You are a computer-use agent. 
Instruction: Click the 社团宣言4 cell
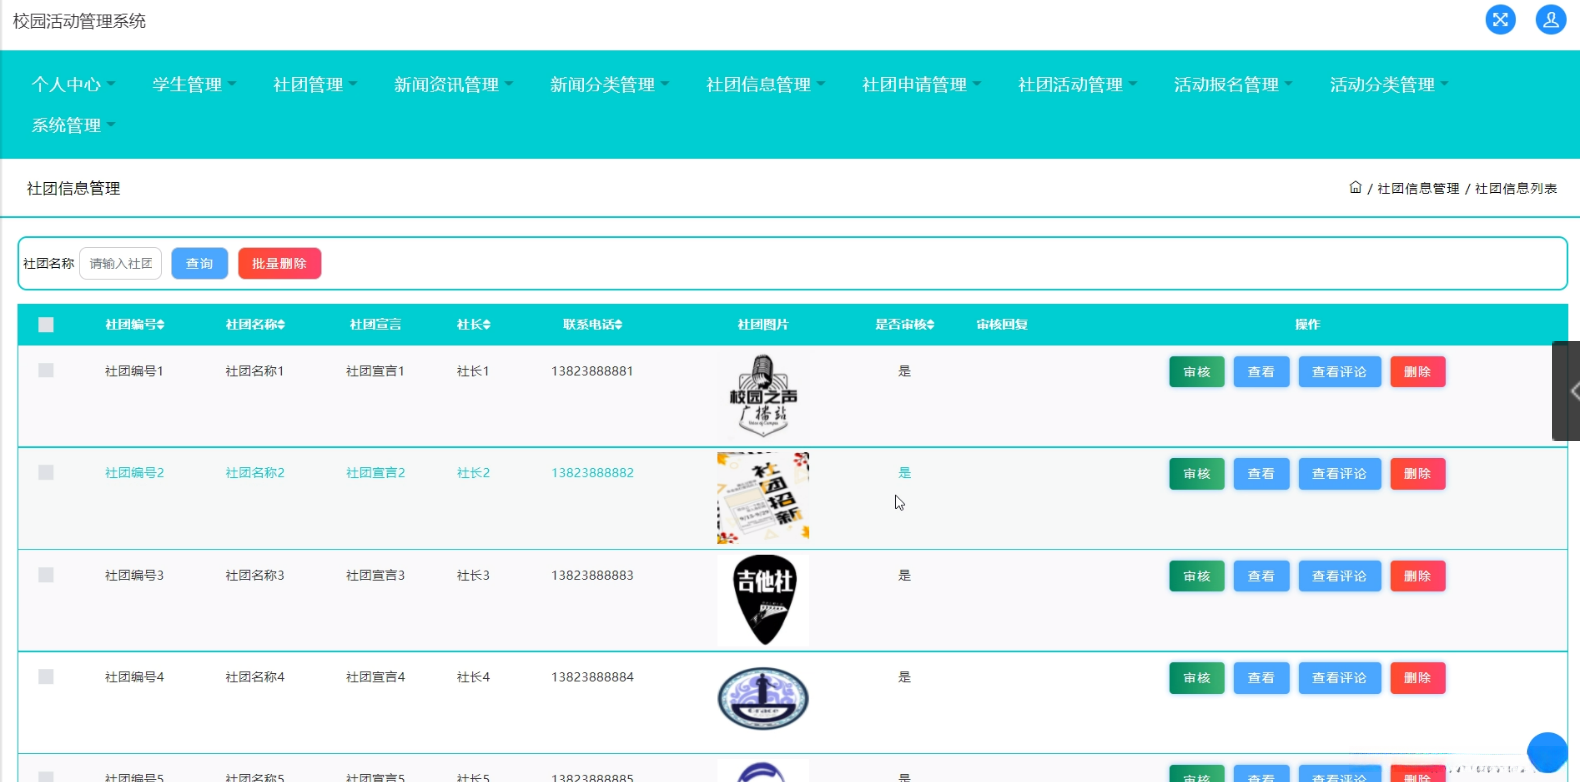pos(376,677)
